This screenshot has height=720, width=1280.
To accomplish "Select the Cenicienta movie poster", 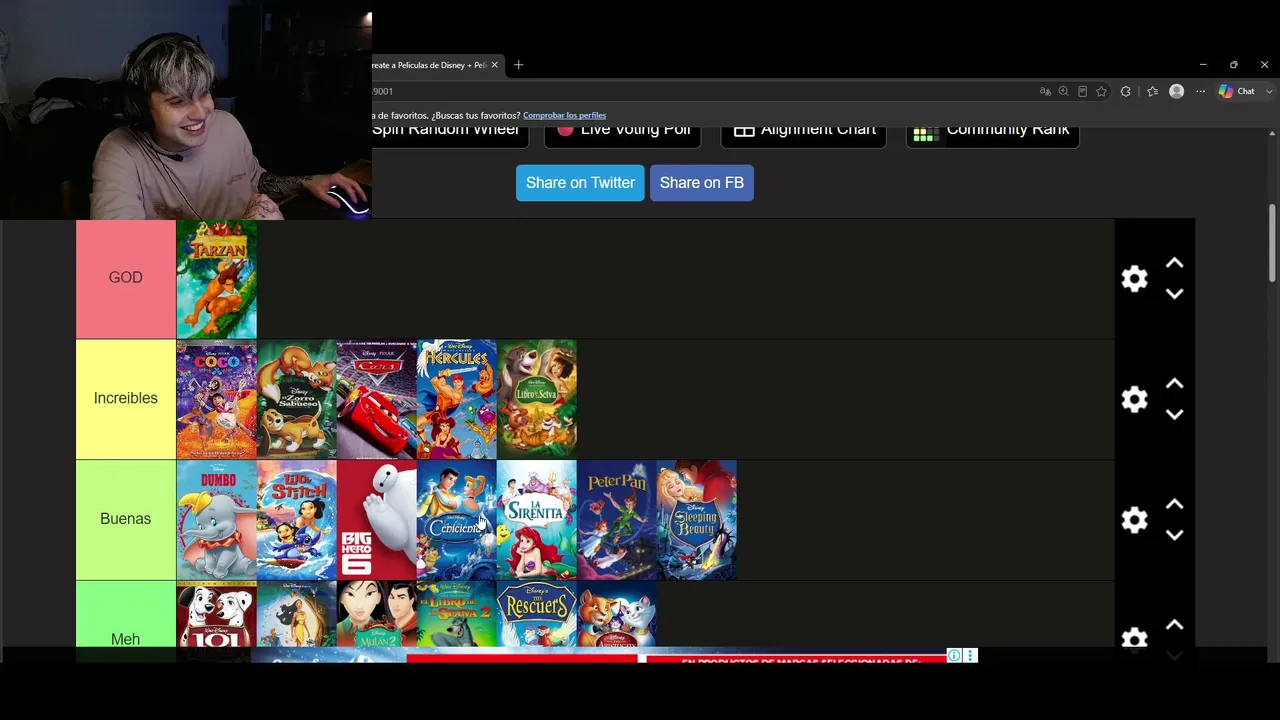I will (x=457, y=520).
